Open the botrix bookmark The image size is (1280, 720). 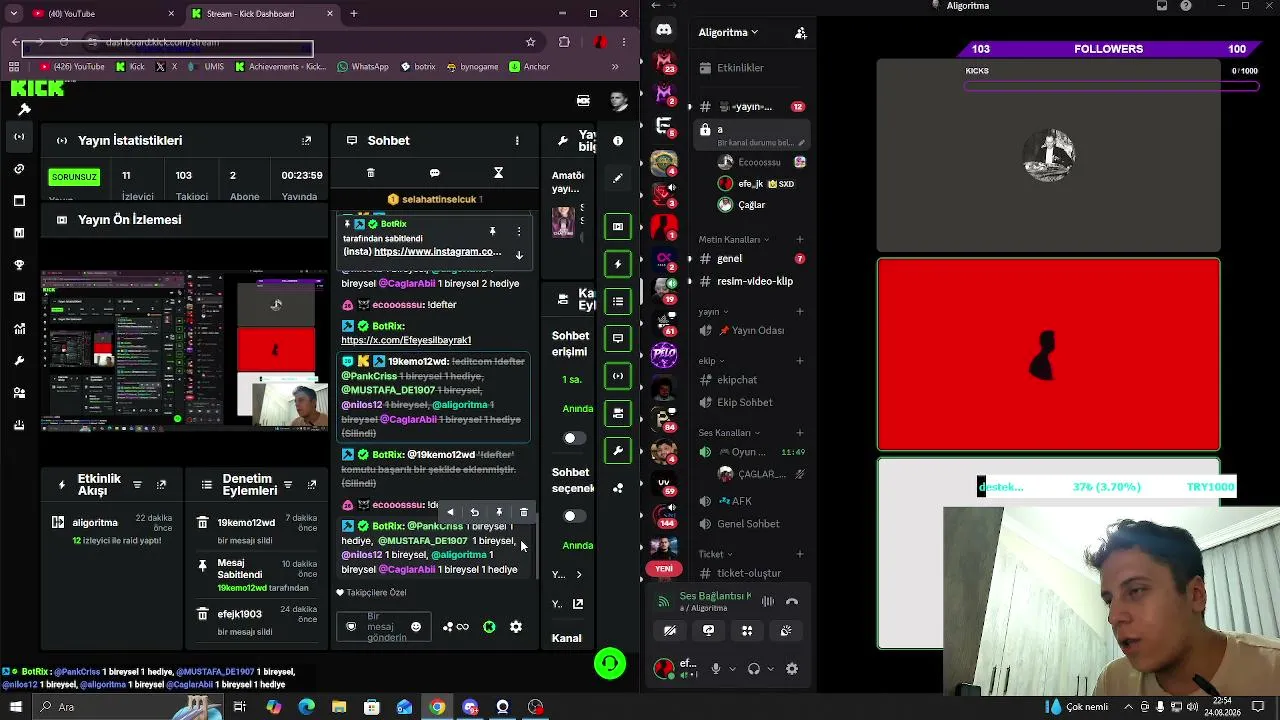point(418,67)
